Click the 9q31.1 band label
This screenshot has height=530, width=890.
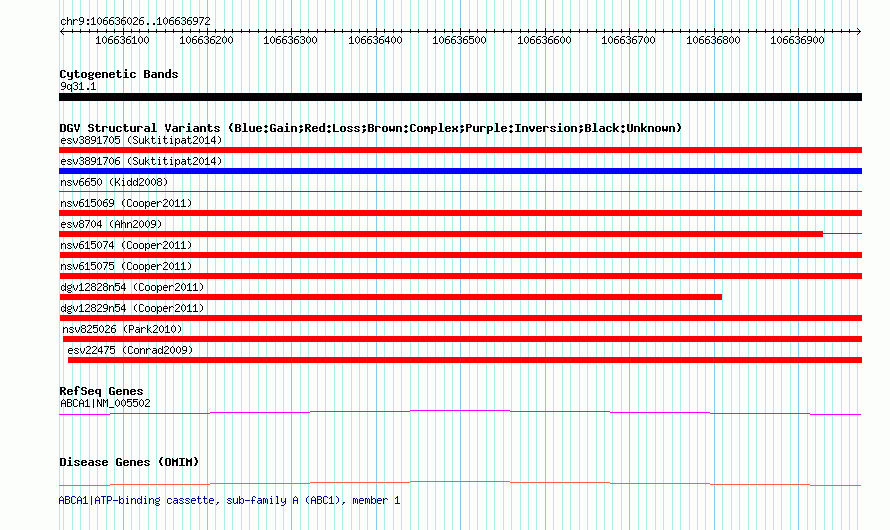(x=78, y=86)
